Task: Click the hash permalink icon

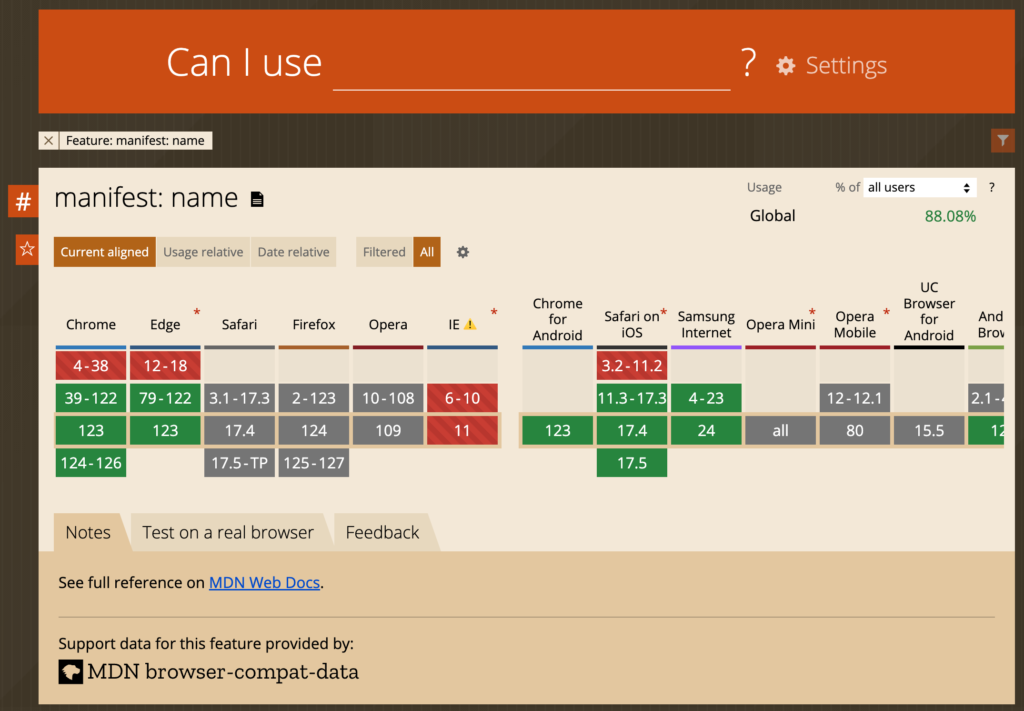Action: pos(23,201)
